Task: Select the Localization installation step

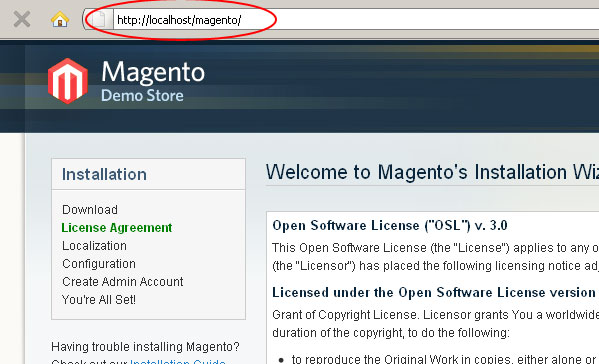Action: click(x=94, y=246)
